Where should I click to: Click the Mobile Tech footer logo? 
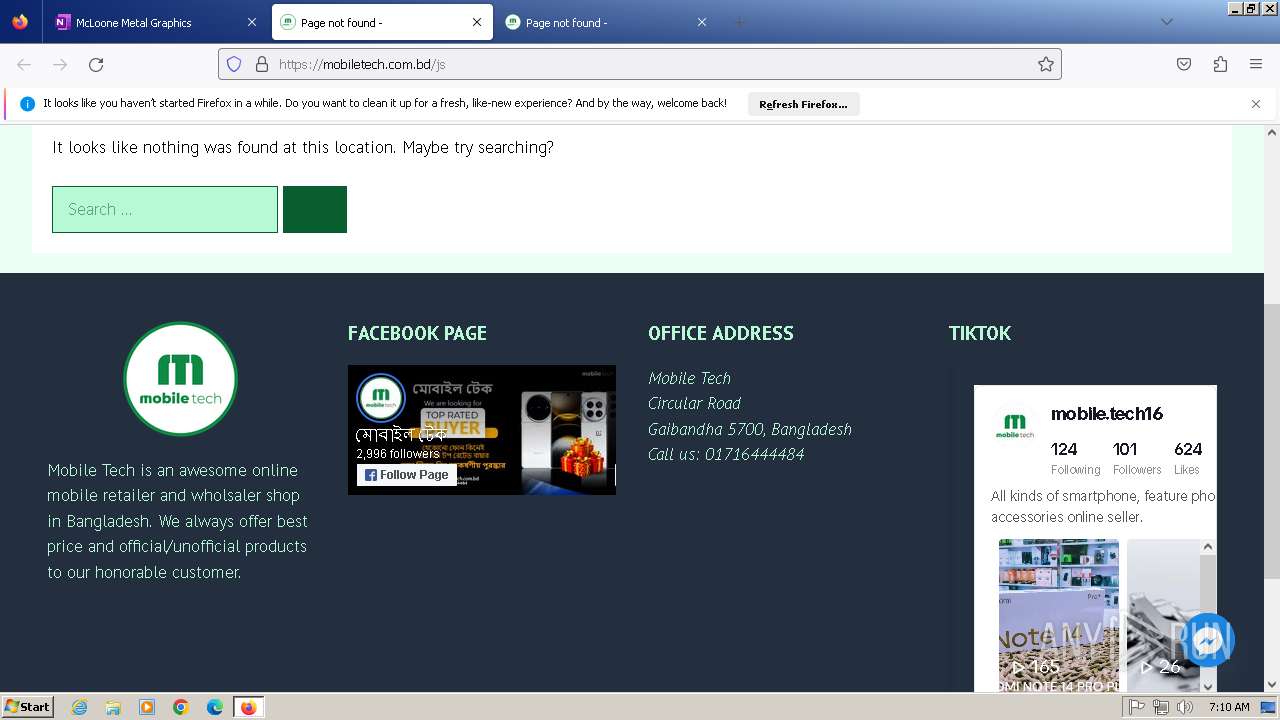[x=180, y=379]
